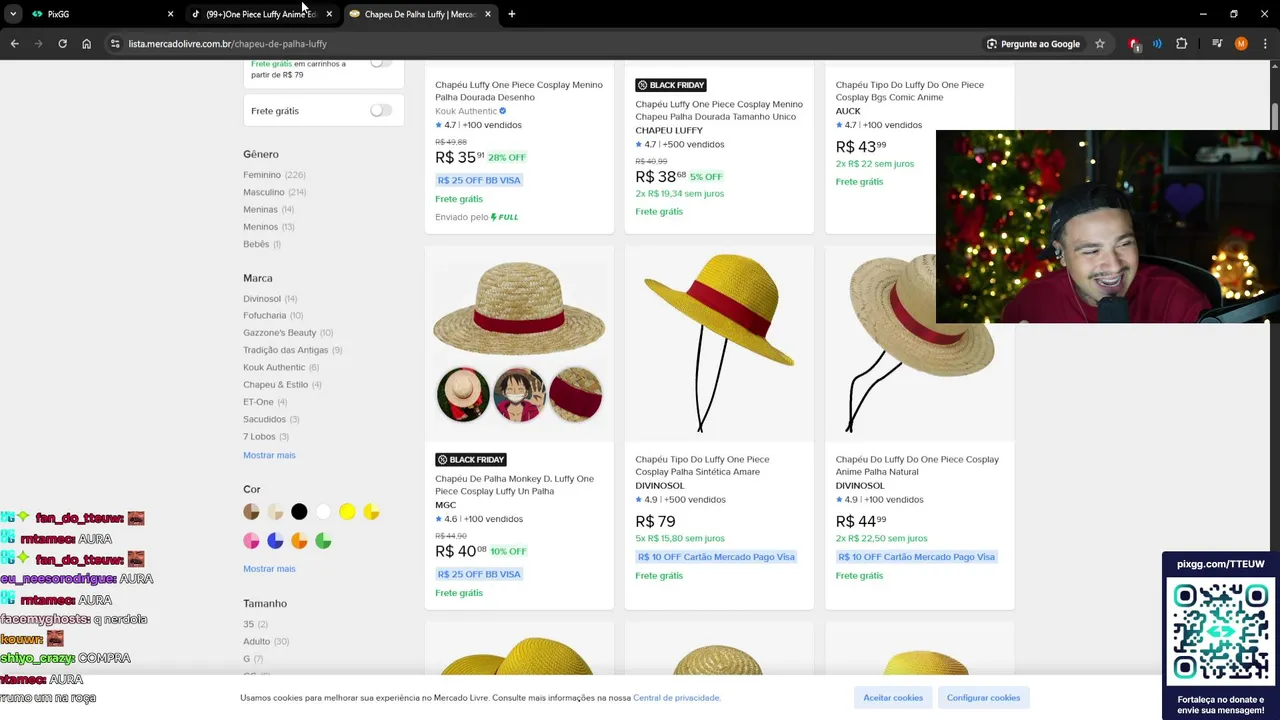Image resolution: width=1280 pixels, height=720 pixels.
Task: Expand Mostrar mais under Marca
Action: pos(269,455)
